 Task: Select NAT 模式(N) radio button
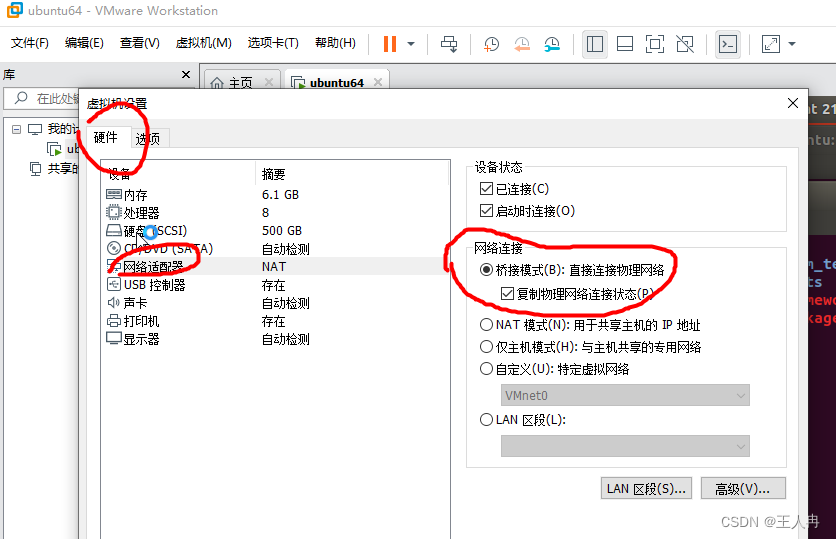point(486,325)
